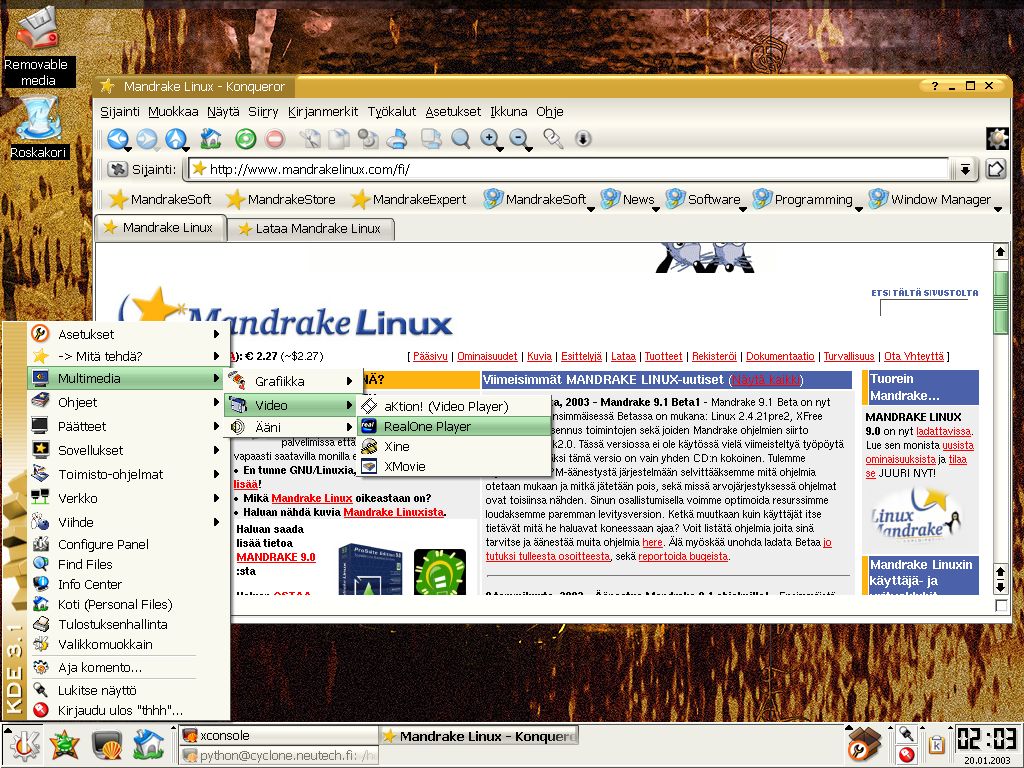Go back with the Back arrow icon
This screenshot has width=1024, height=768.
(x=118, y=138)
